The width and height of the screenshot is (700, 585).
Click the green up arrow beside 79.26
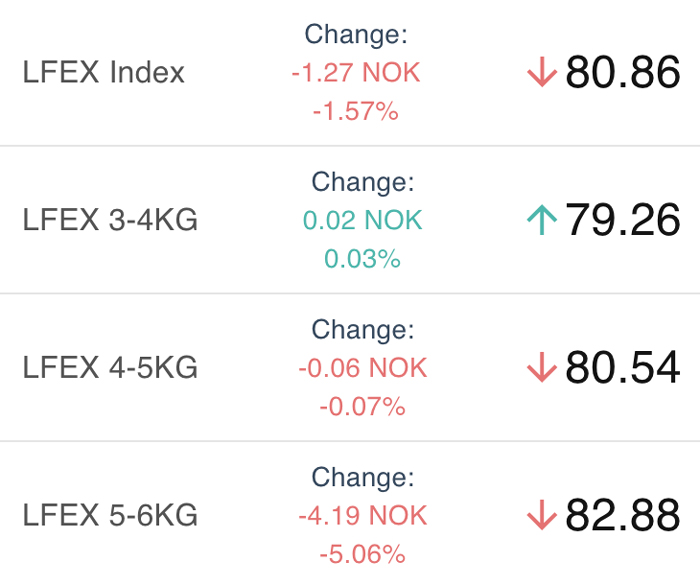pos(542,219)
